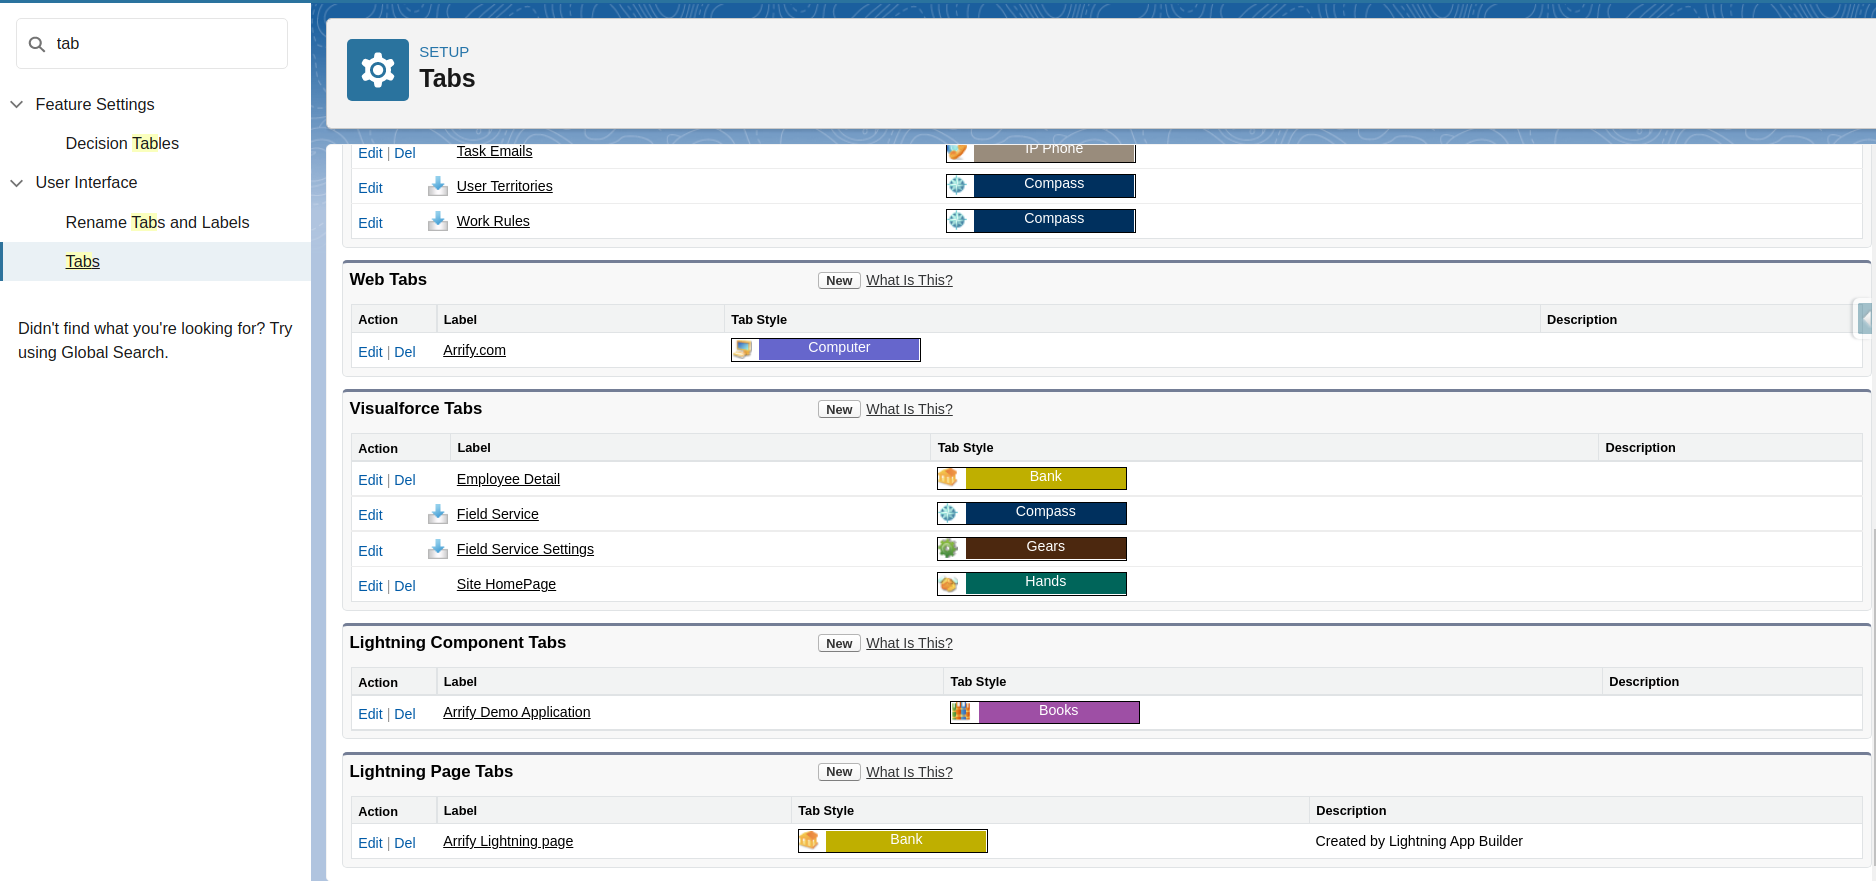The height and width of the screenshot is (881, 1876).
Task: Click the compass icon in Work Rules row
Action: pyautogui.click(x=958, y=220)
